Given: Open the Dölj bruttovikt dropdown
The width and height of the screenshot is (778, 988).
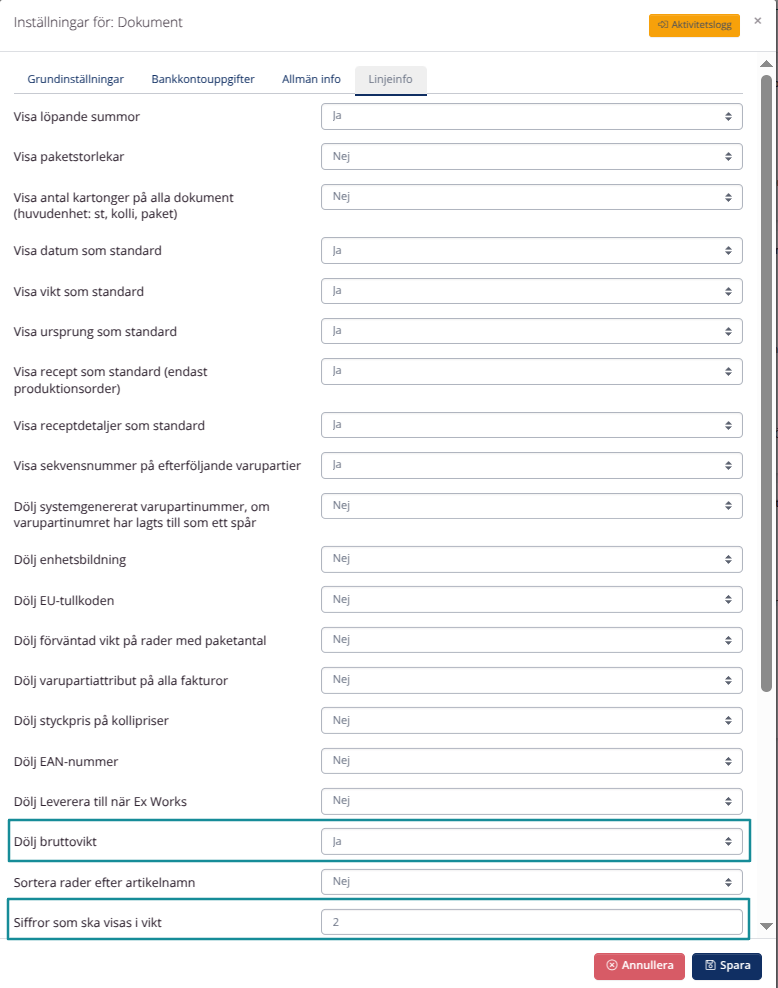Looking at the screenshot, I should 531,842.
